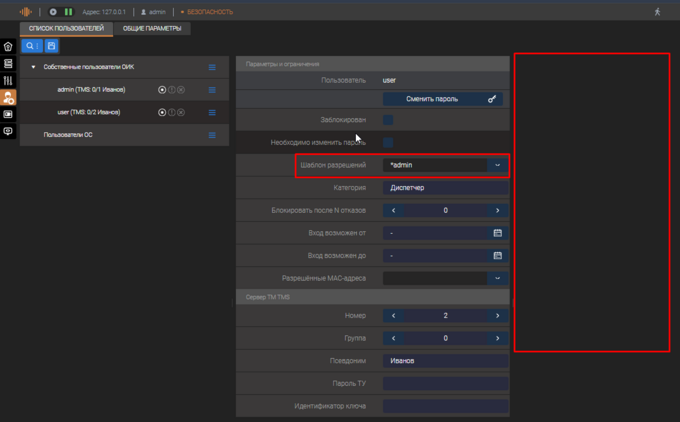
Task: Increase 'Блокировать после N отказов' value
Action: click(x=497, y=211)
